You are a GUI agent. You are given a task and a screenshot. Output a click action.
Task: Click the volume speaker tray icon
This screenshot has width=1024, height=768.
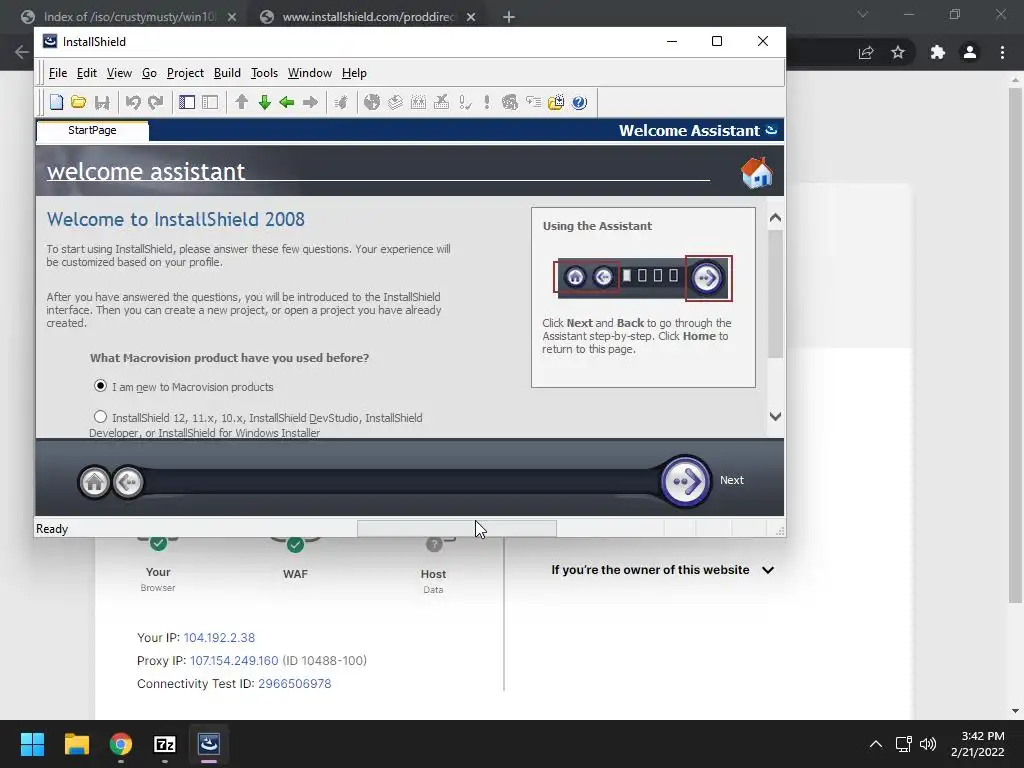[927, 744]
